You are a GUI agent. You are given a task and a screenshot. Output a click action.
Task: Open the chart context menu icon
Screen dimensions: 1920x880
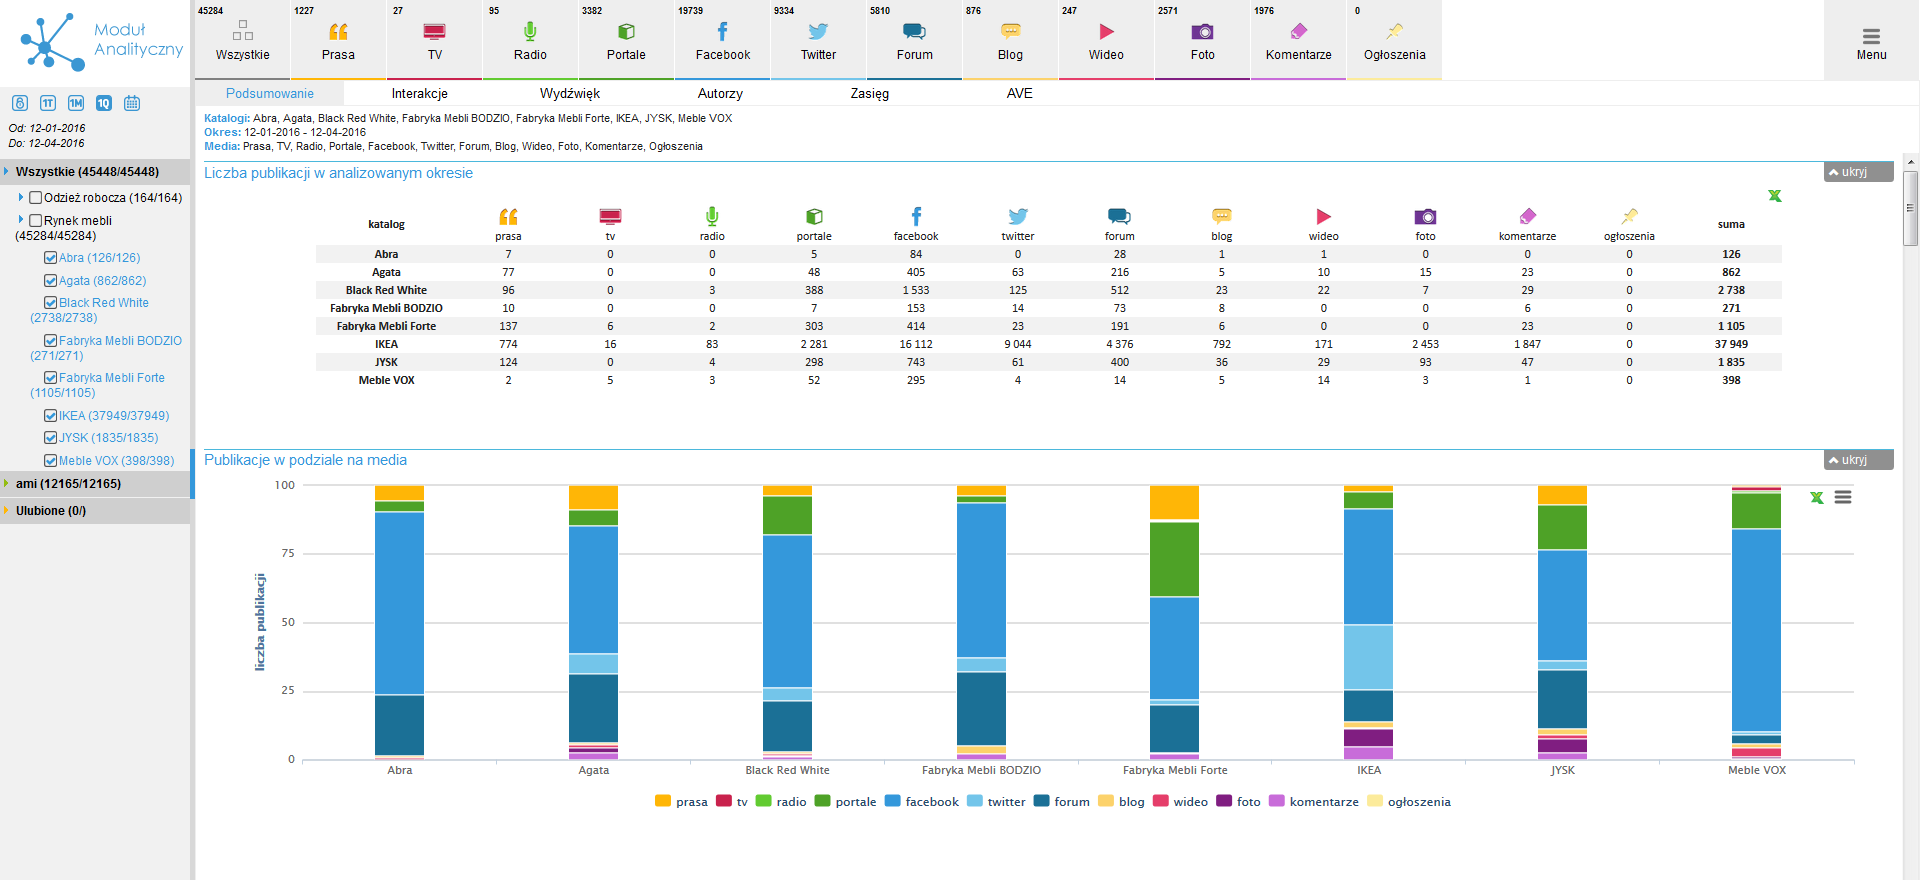1843,497
